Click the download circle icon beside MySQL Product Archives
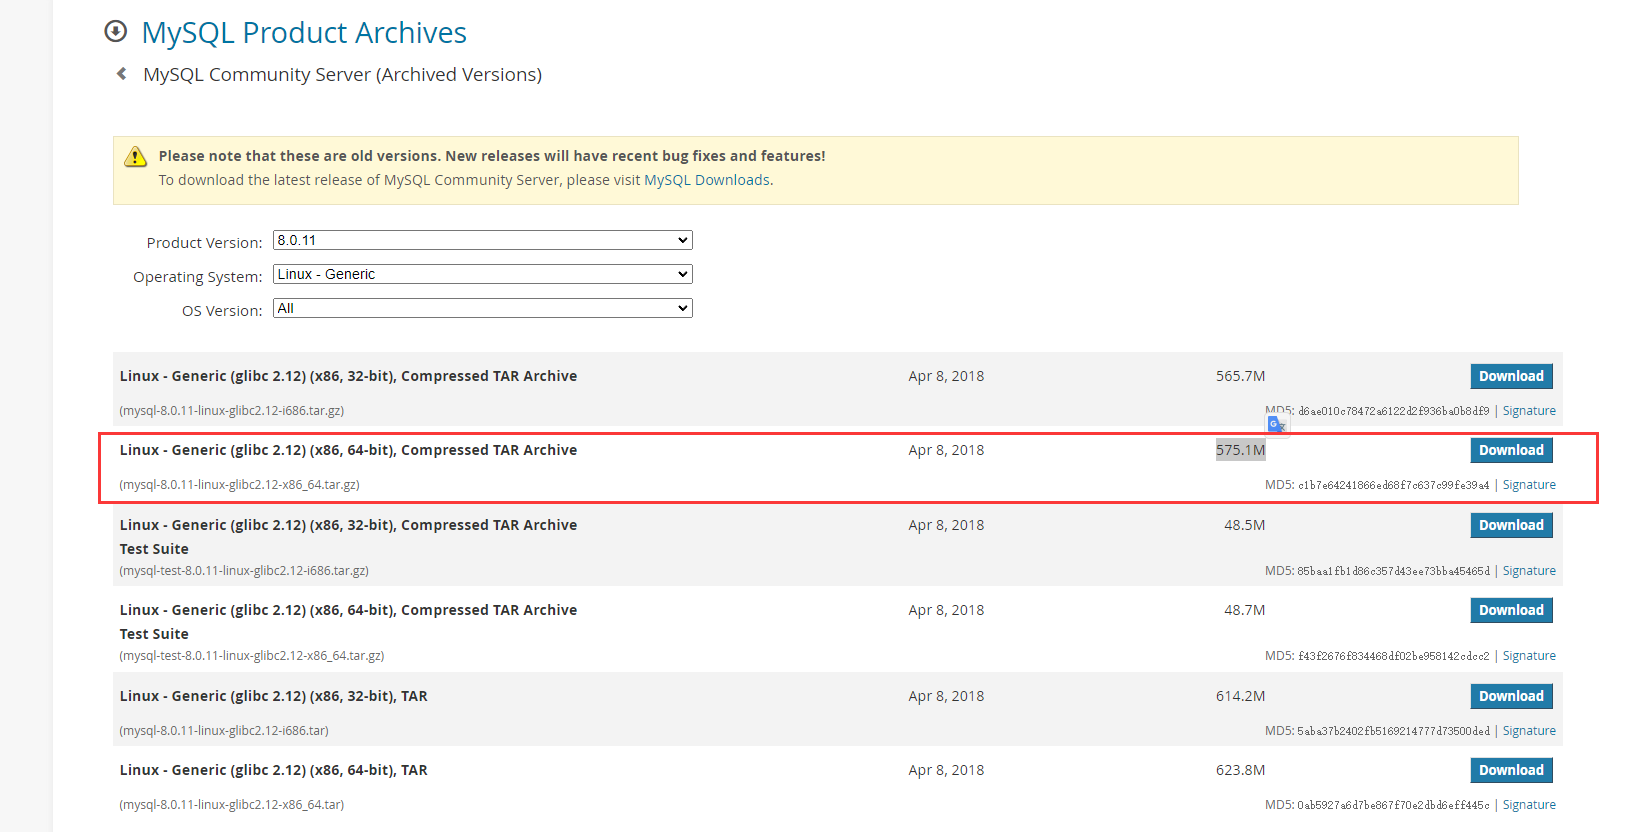 [x=116, y=31]
